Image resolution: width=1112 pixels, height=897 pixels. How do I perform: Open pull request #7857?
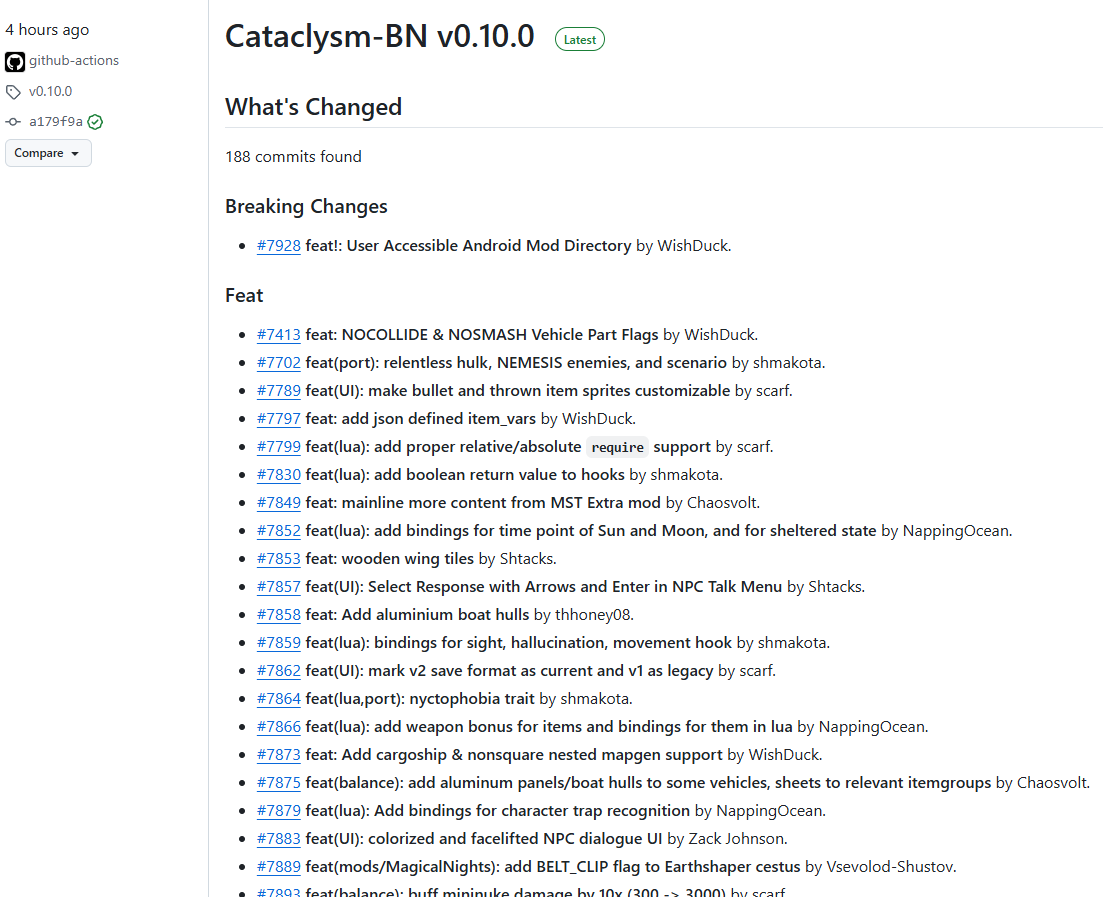pos(279,587)
